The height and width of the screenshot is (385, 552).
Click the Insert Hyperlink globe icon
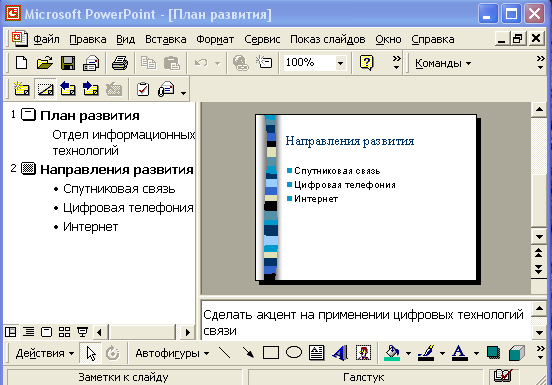(x=240, y=63)
